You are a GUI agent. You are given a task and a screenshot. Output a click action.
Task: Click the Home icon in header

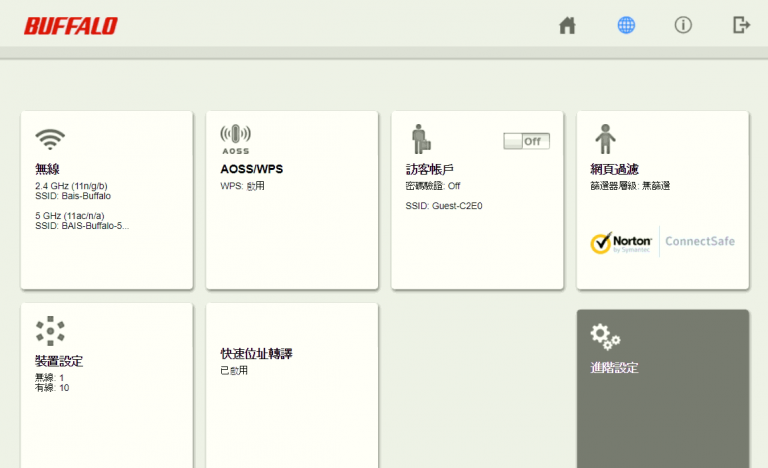[567, 25]
